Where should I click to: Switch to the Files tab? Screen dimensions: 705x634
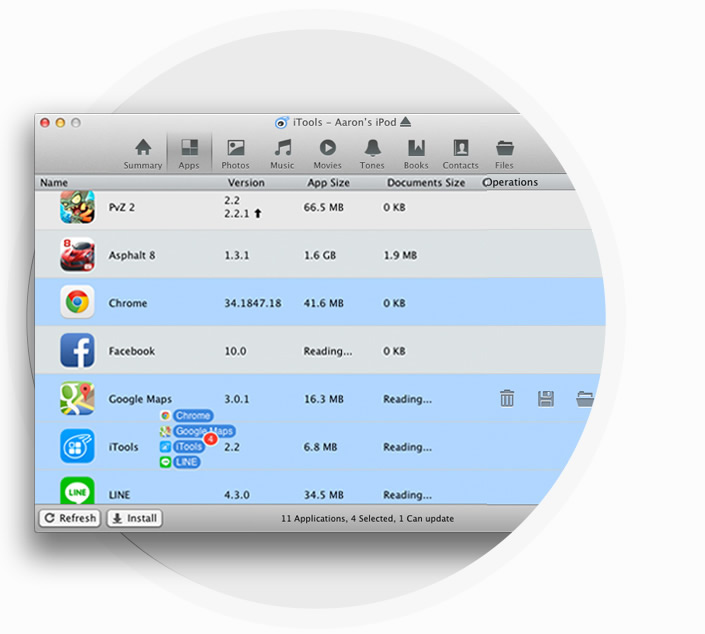click(x=504, y=153)
